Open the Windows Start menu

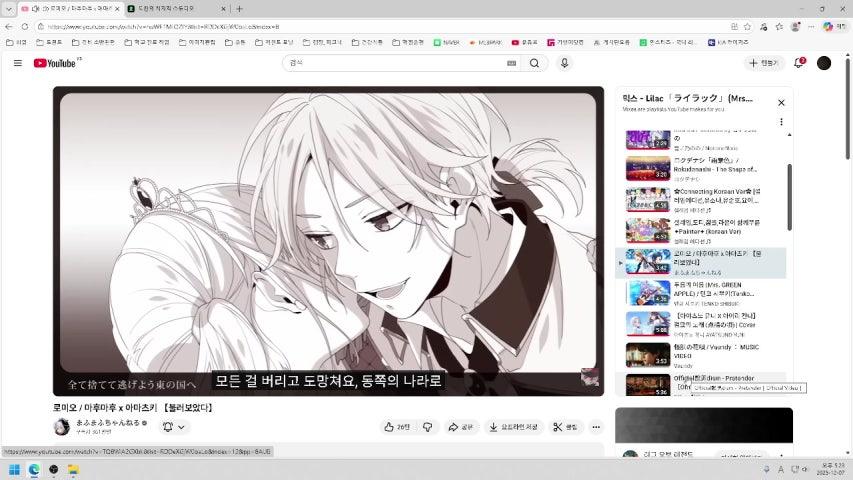[15, 469]
